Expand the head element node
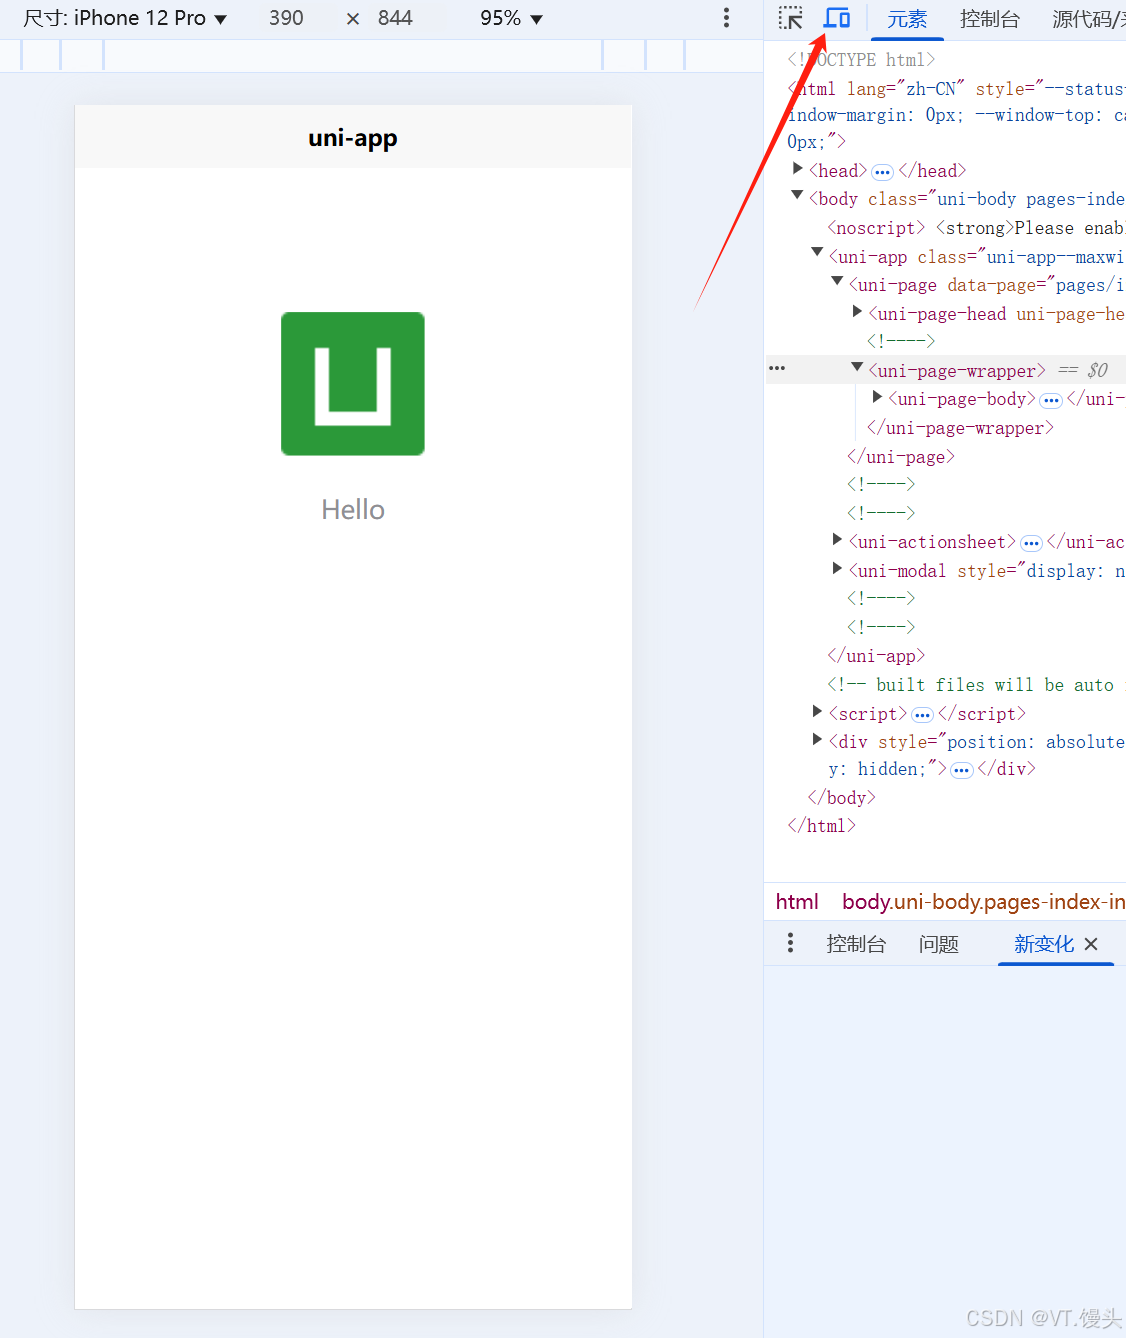This screenshot has width=1126, height=1338. tap(797, 168)
